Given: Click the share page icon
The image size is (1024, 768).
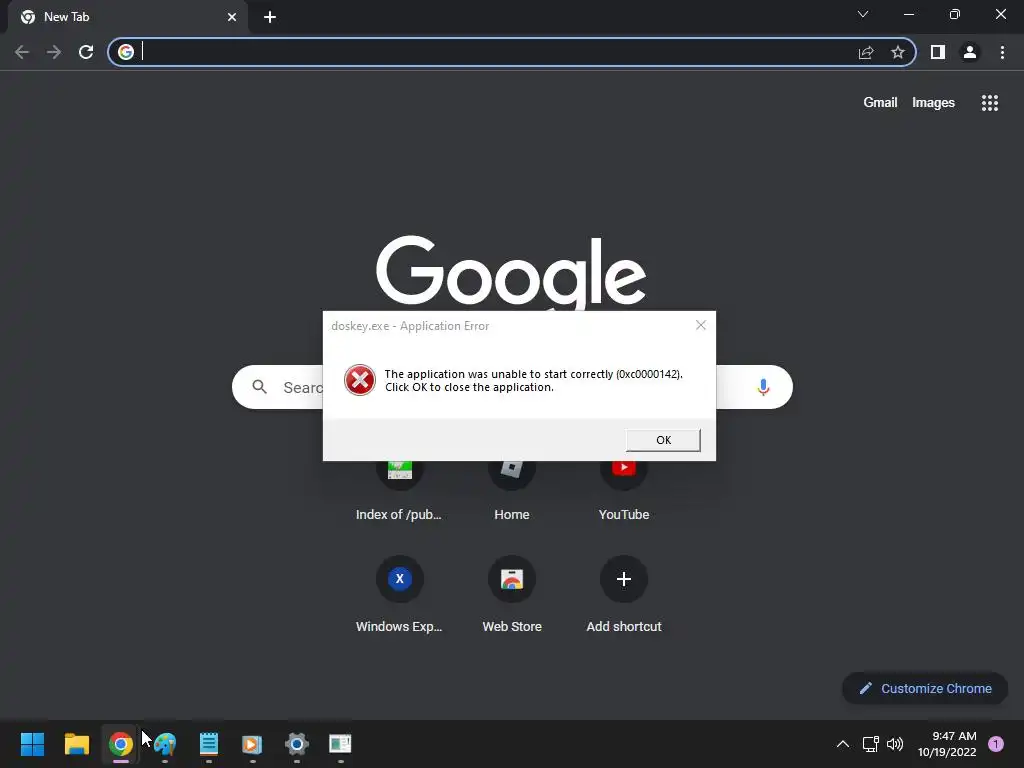Looking at the screenshot, I should pos(866,52).
